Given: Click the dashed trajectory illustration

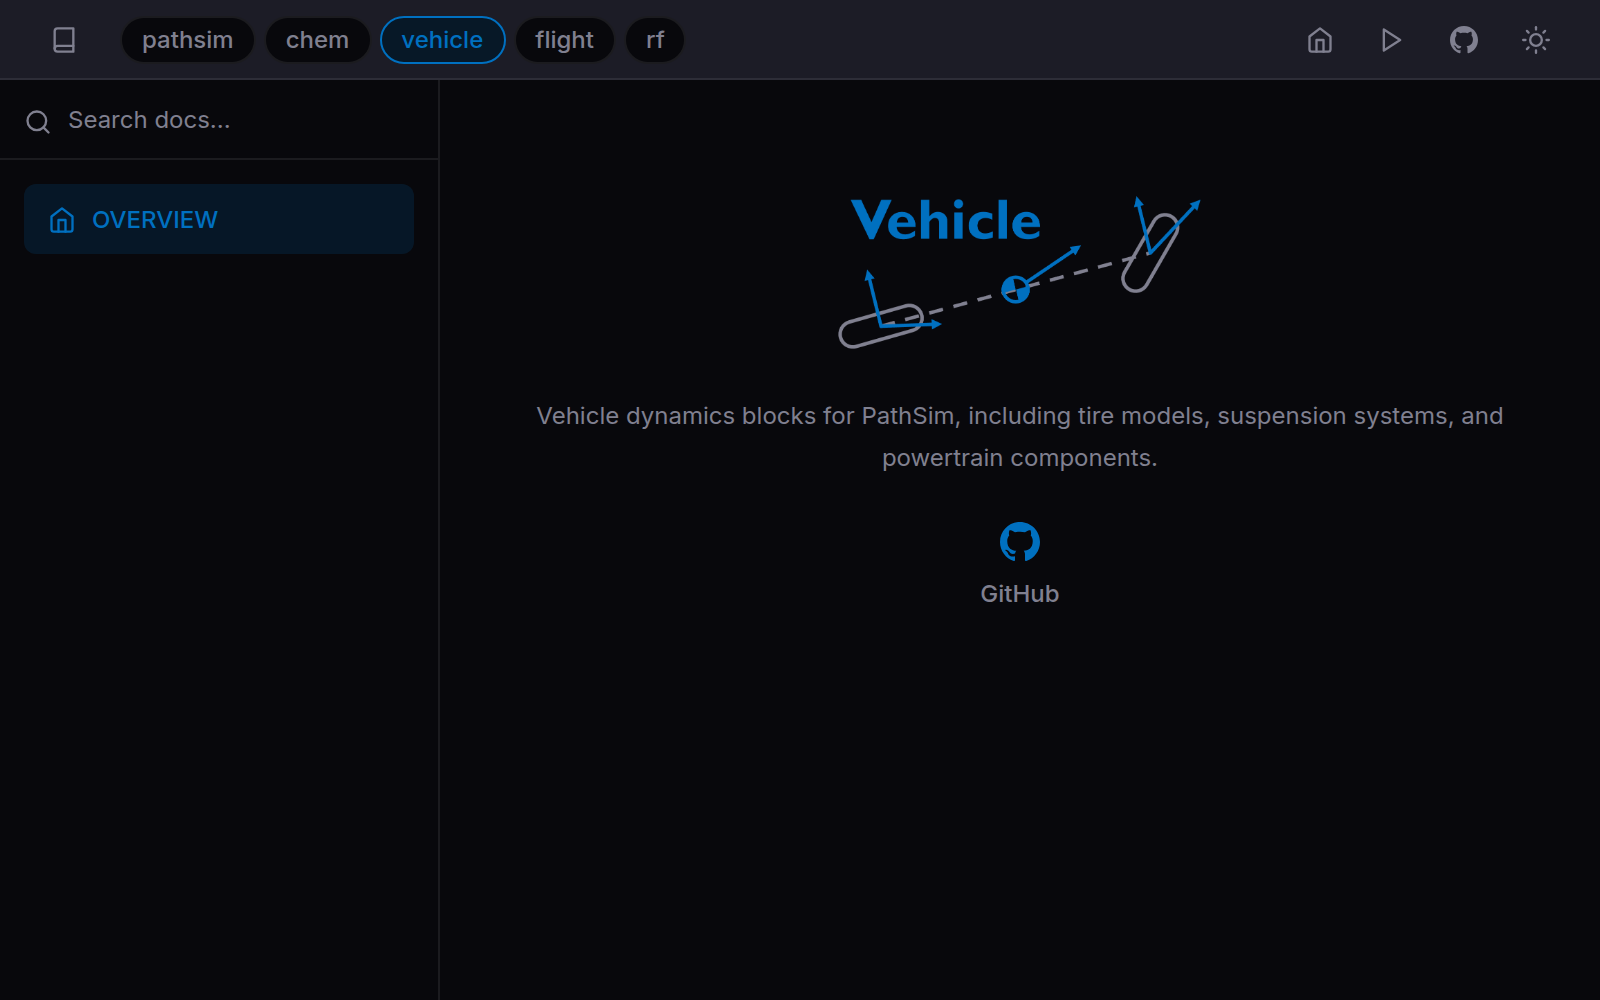Looking at the screenshot, I should (x=1016, y=289).
